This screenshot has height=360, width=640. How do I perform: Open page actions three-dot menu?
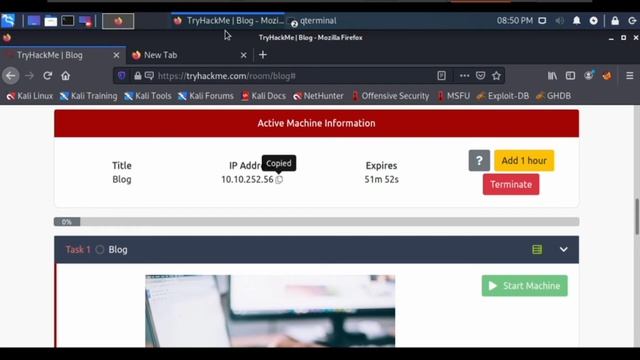(x=464, y=76)
